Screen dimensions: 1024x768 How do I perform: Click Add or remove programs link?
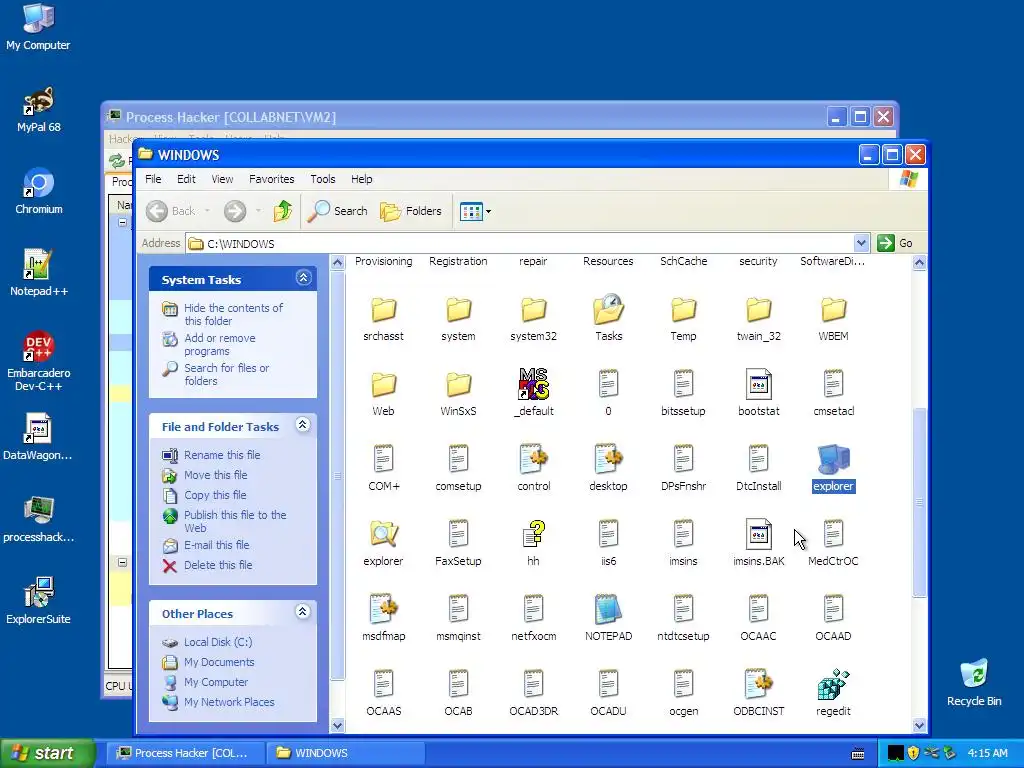(219, 344)
